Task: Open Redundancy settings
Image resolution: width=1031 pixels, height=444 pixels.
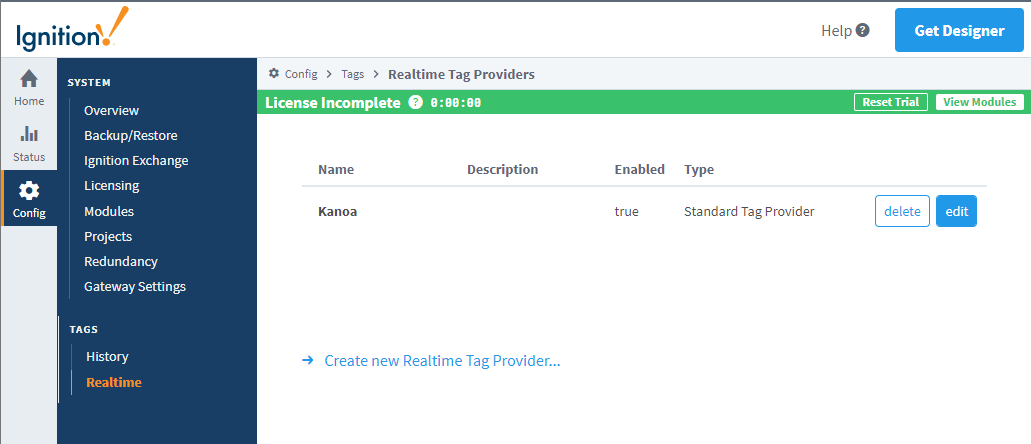Action: coord(121,261)
